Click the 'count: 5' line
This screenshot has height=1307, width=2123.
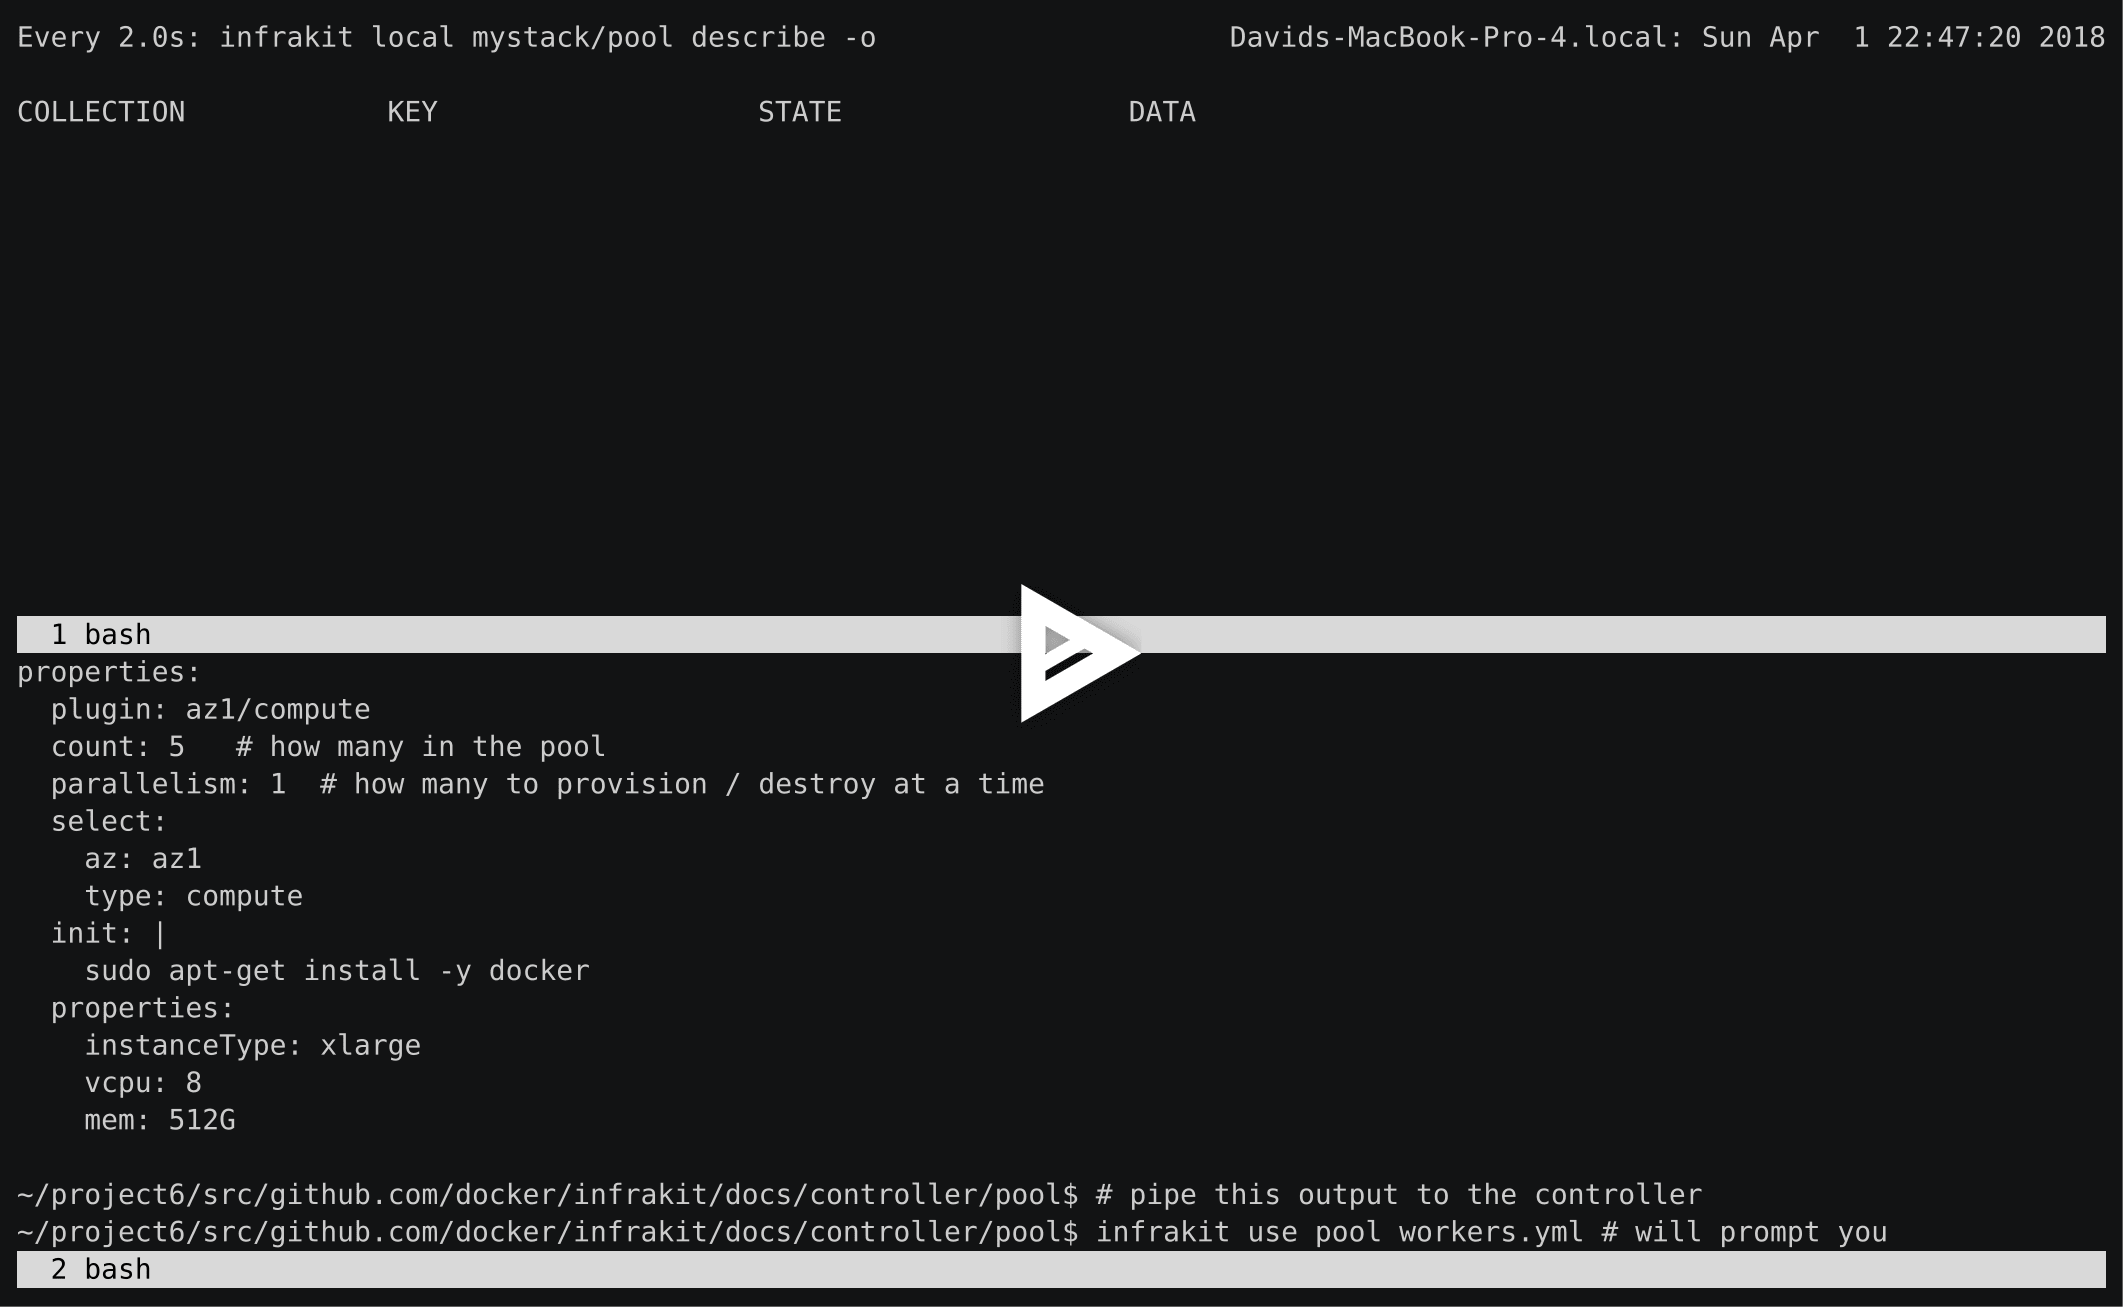328,747
